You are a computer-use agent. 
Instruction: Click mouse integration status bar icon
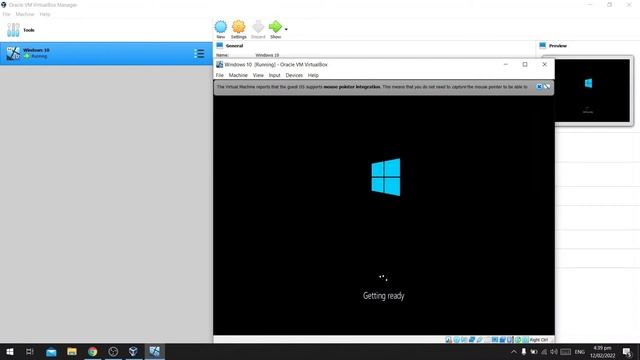click(518, 340)
